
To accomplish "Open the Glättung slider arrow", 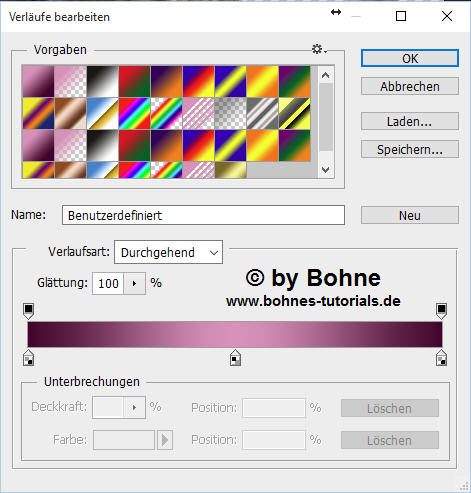I will [x=134, y=283].
